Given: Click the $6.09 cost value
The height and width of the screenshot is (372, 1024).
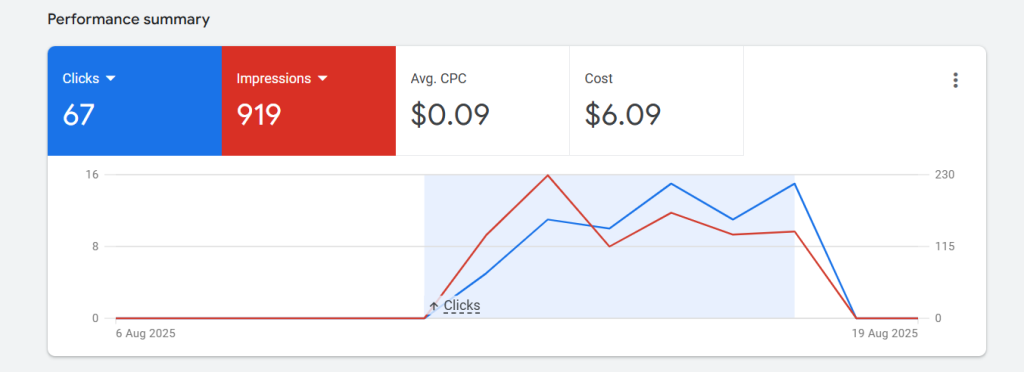Looking at the screenshot, I should click(x=623, y=115).
